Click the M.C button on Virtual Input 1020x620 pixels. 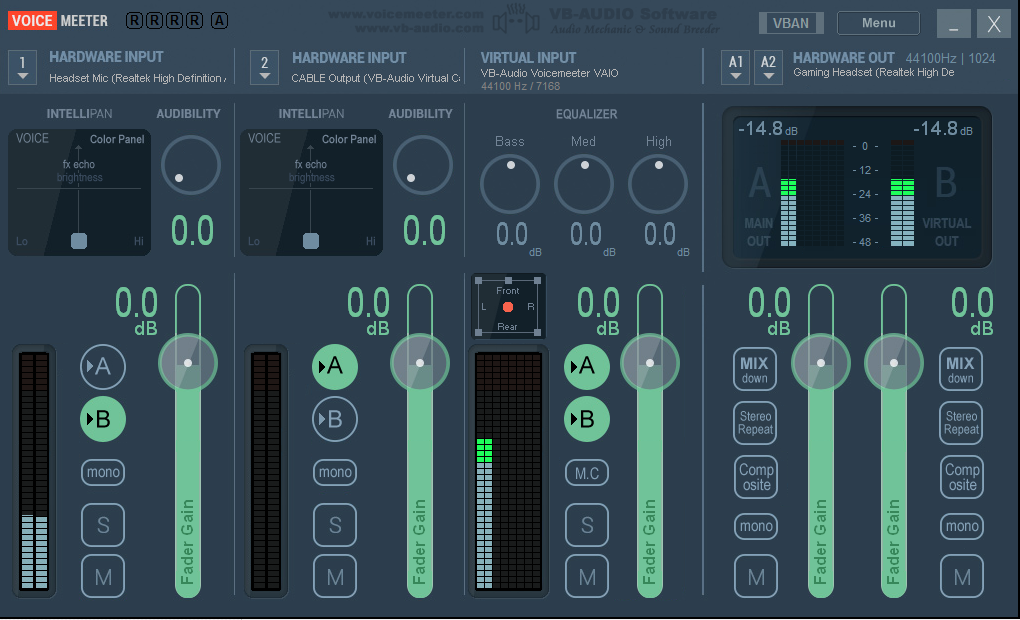tap(586, 473)
